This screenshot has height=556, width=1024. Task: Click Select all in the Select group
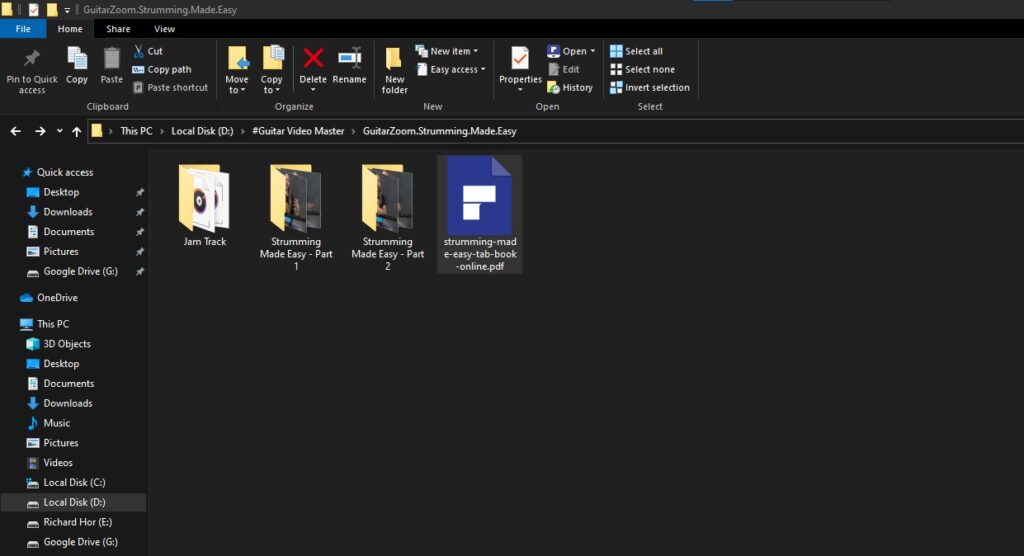coord(636,51)
